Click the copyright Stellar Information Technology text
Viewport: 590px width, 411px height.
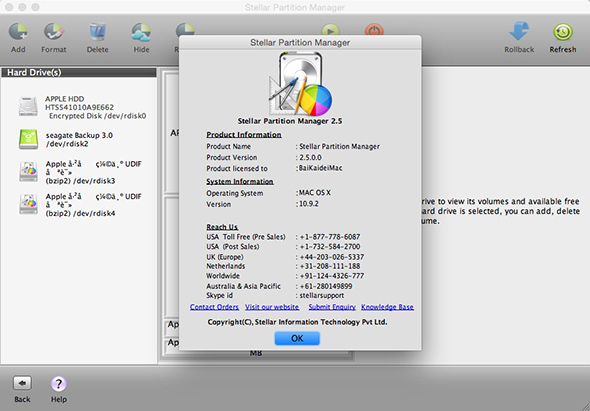[x=297, y=322]
